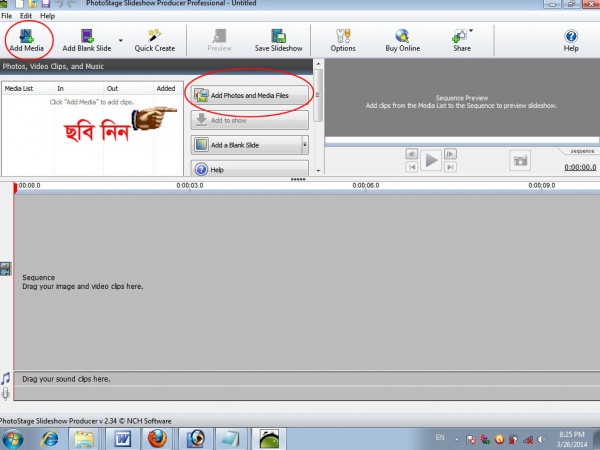Click the video sequence track icon
The width and height of the screenshot is (600, 450).
point(5,269)
